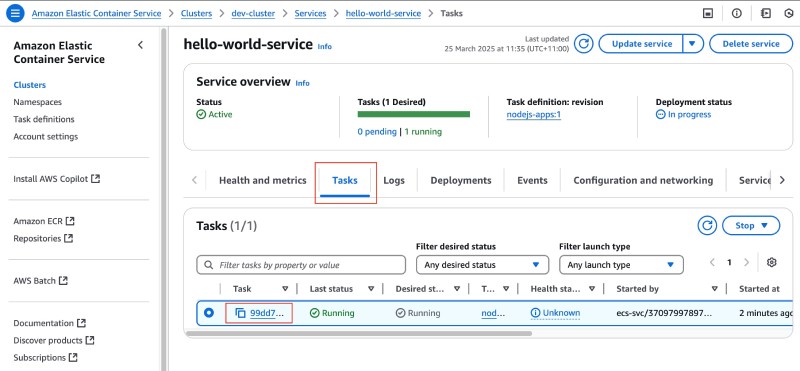Select the radio button for task 99dd7
Screen dimensions: 800x371
tap(209, 313)
